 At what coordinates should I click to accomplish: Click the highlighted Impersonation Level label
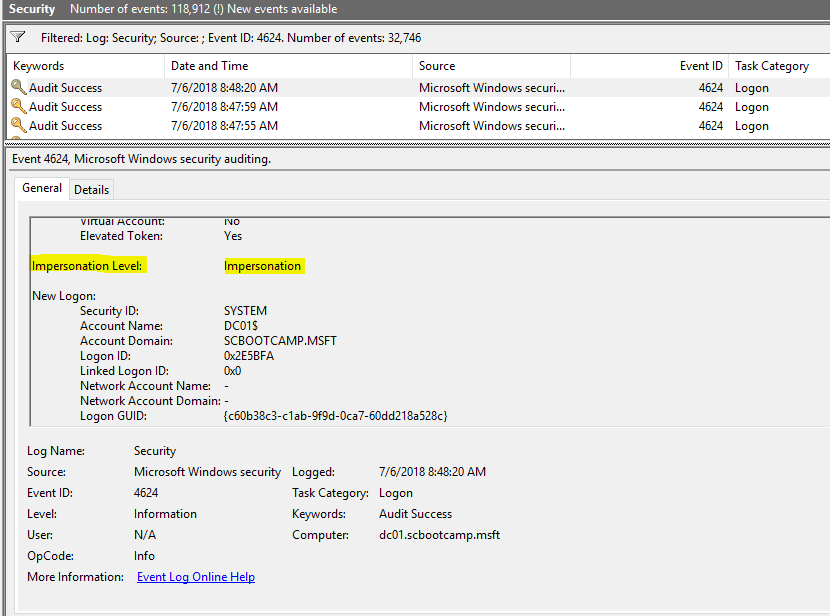87,266
